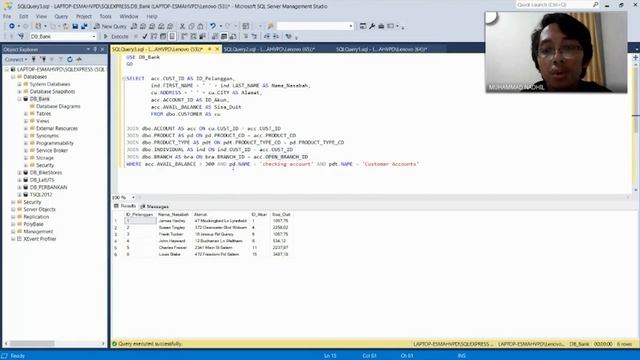Click the ID_Pelanggan column header
640x360 pixels.
coord(139,214)
